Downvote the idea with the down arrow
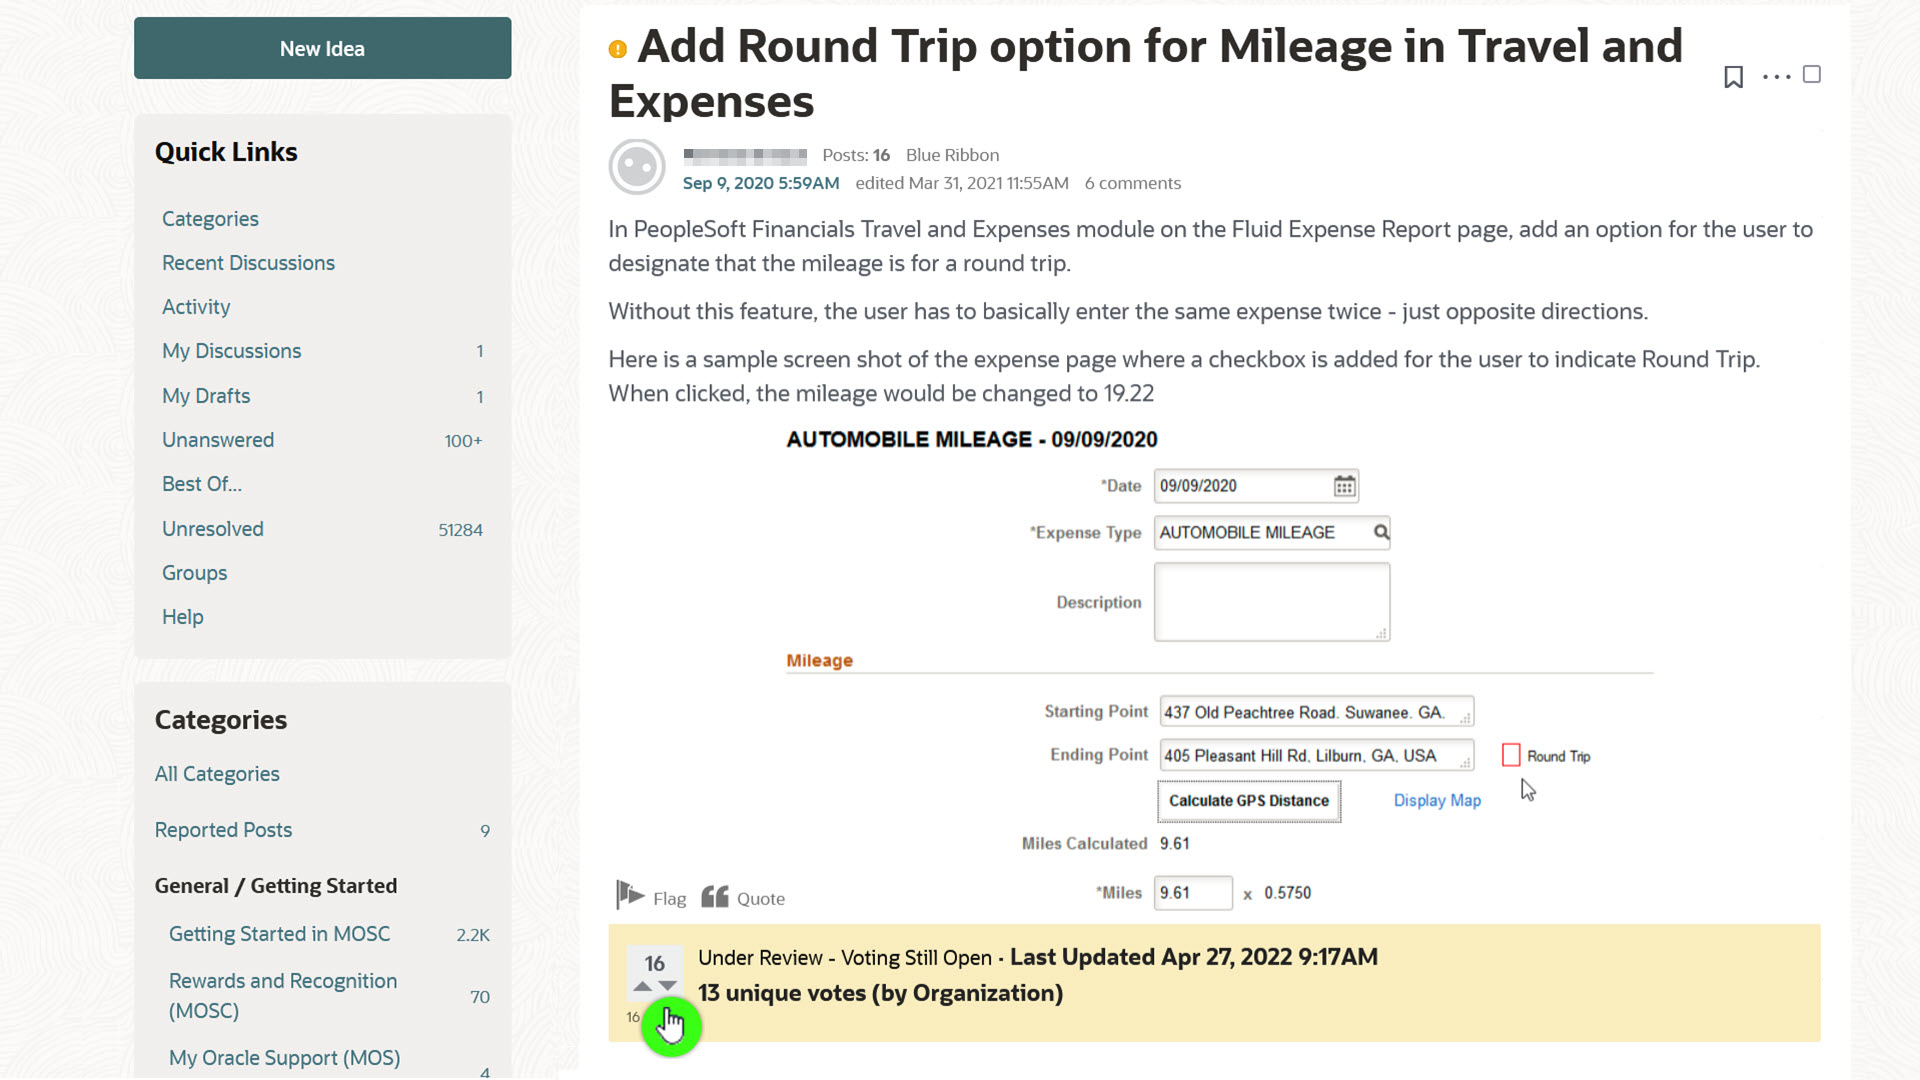This screenshot has height=1080, width=1920. tap(667, 986)
